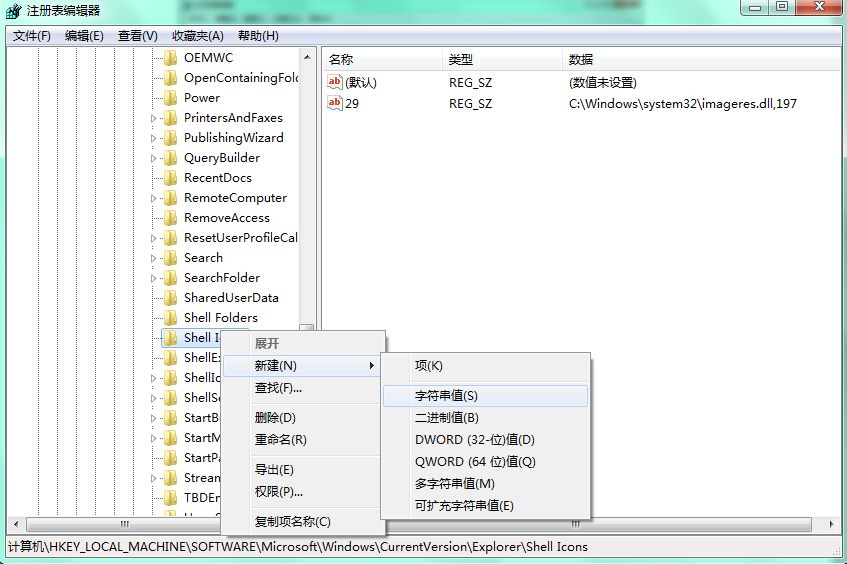Open the 帮助(H) menu

[x=258, y=36]
